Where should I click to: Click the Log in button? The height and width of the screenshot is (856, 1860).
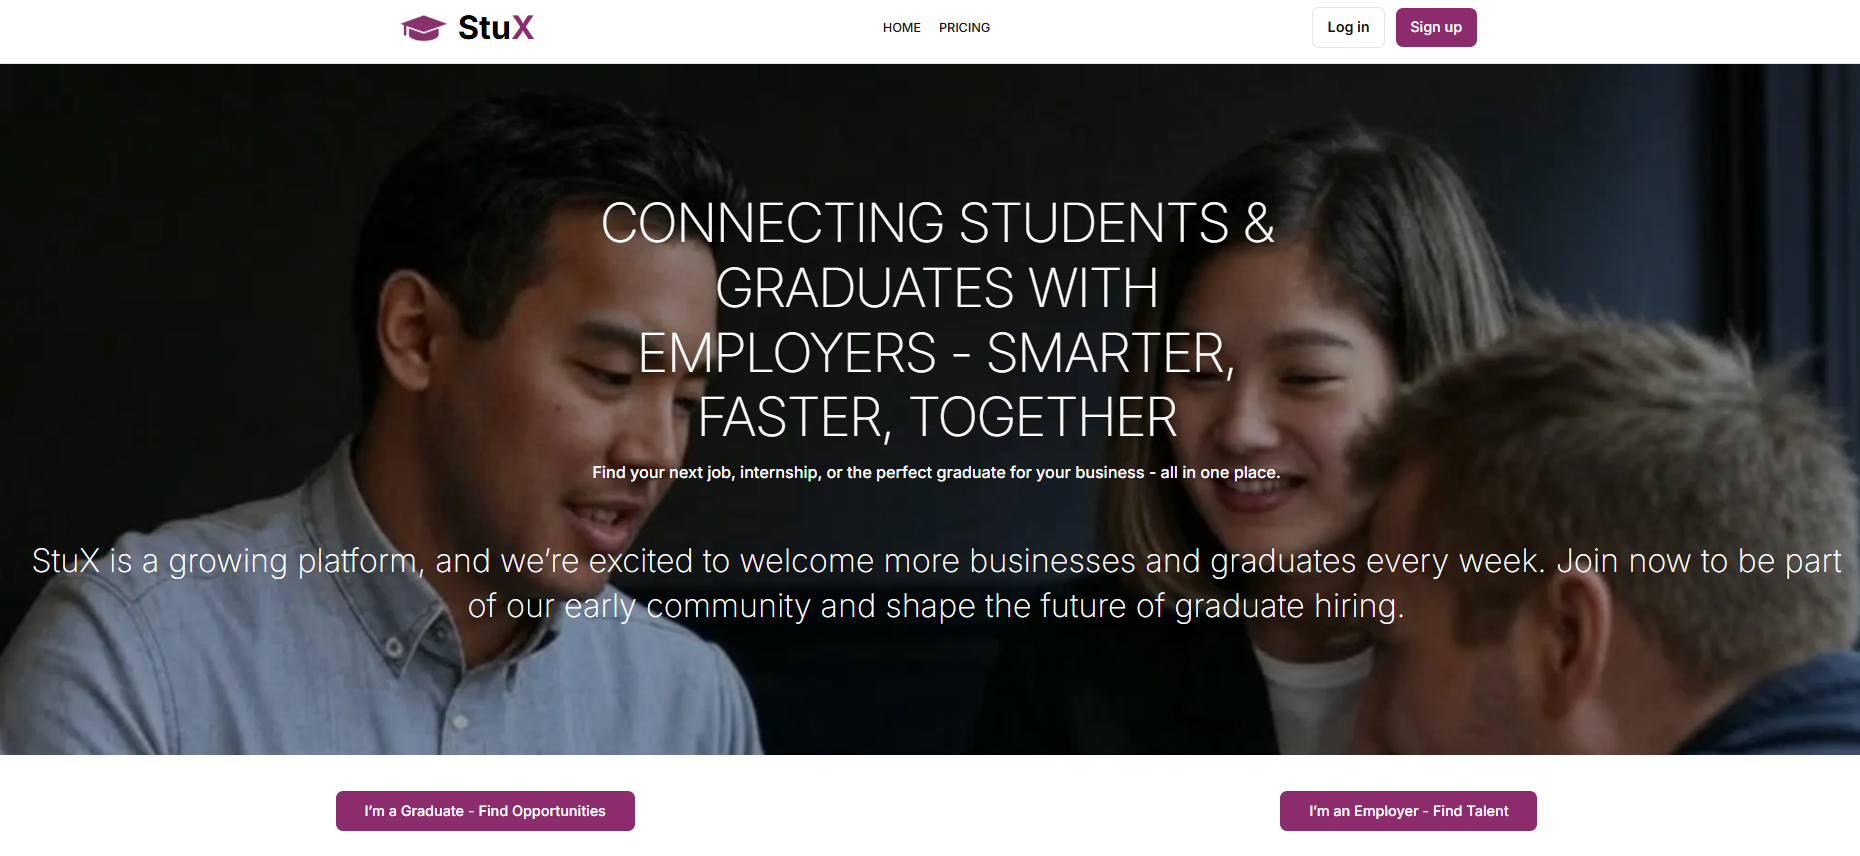point(1348,27)
